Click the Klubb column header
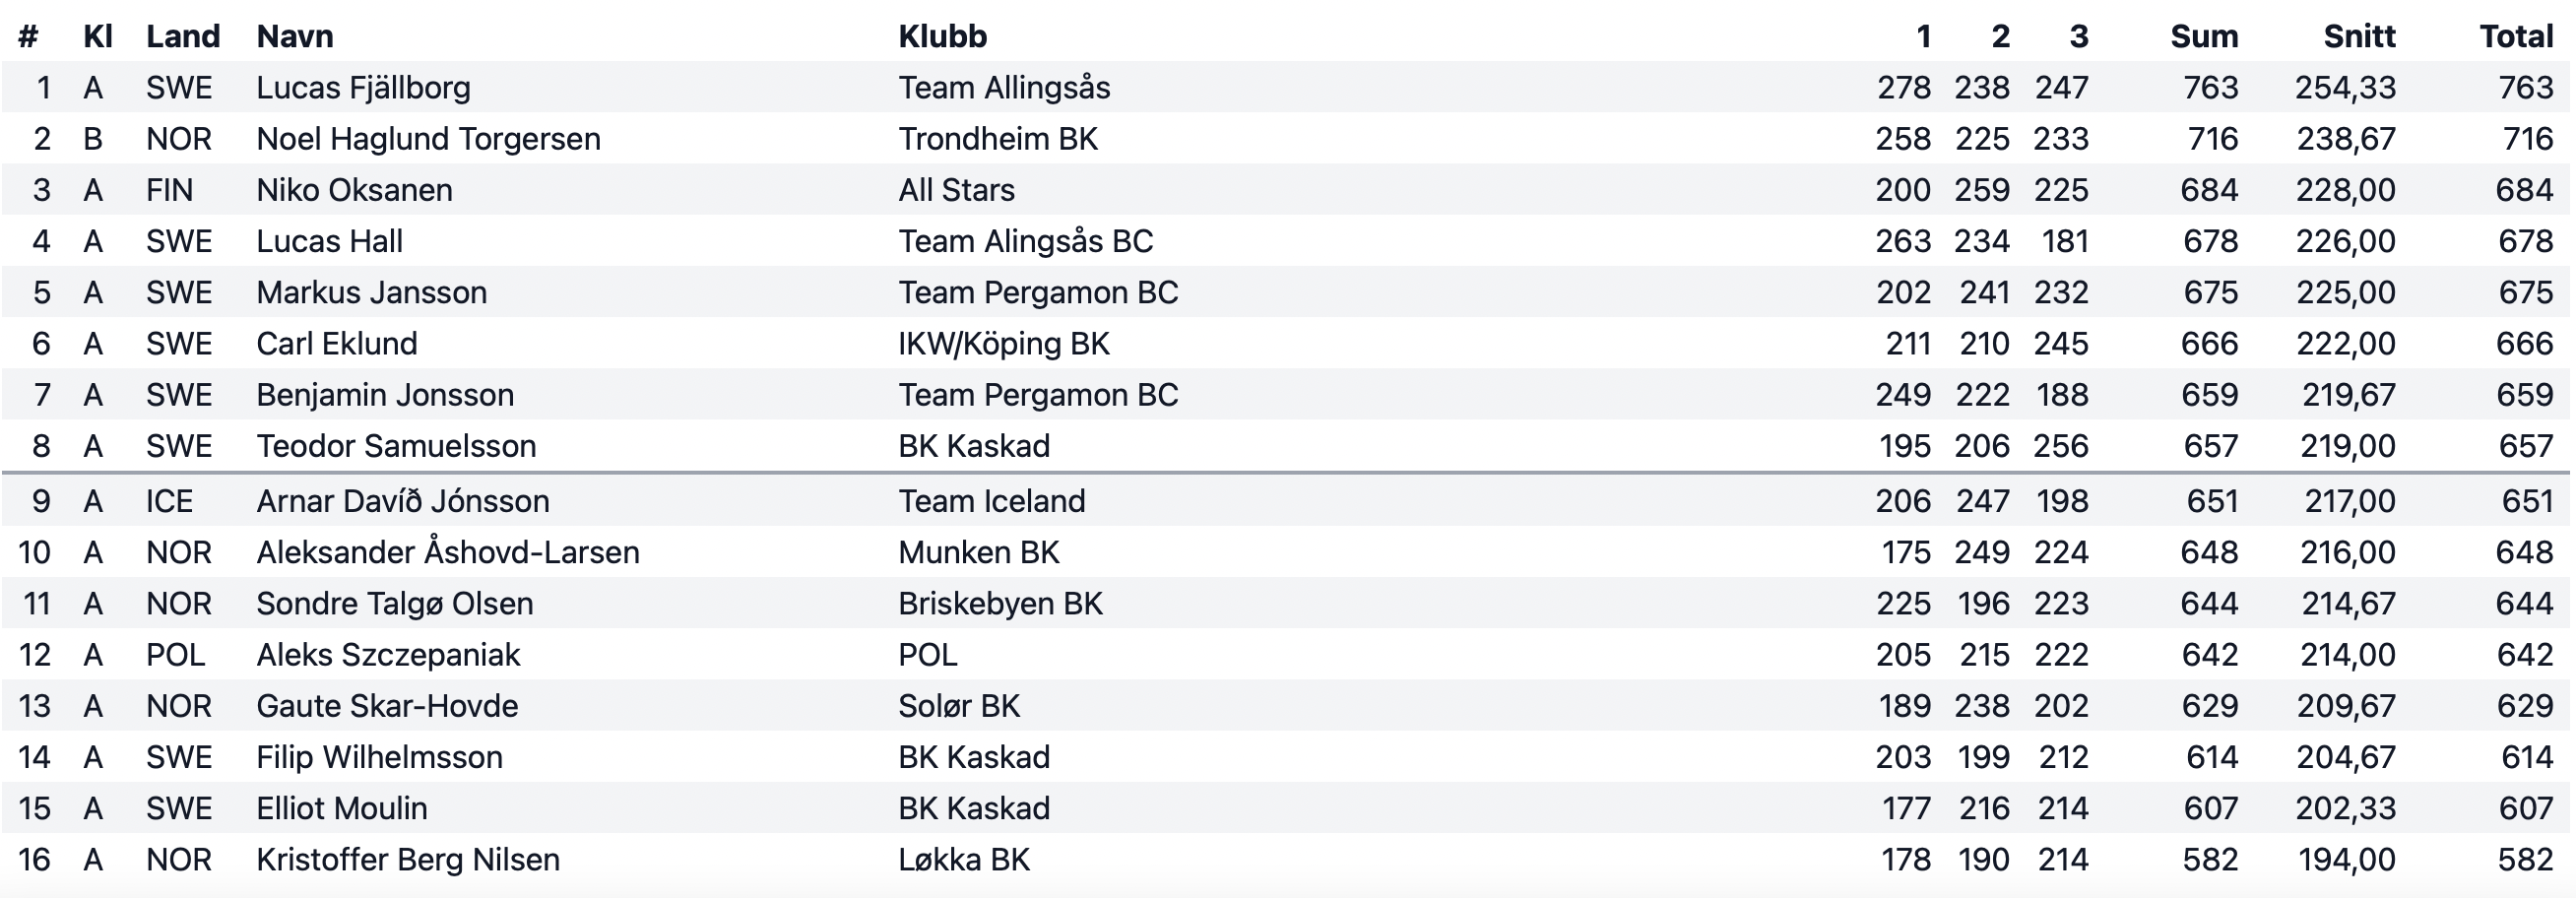The height and width of the screenshot is (898, 2576). [942, 37]
